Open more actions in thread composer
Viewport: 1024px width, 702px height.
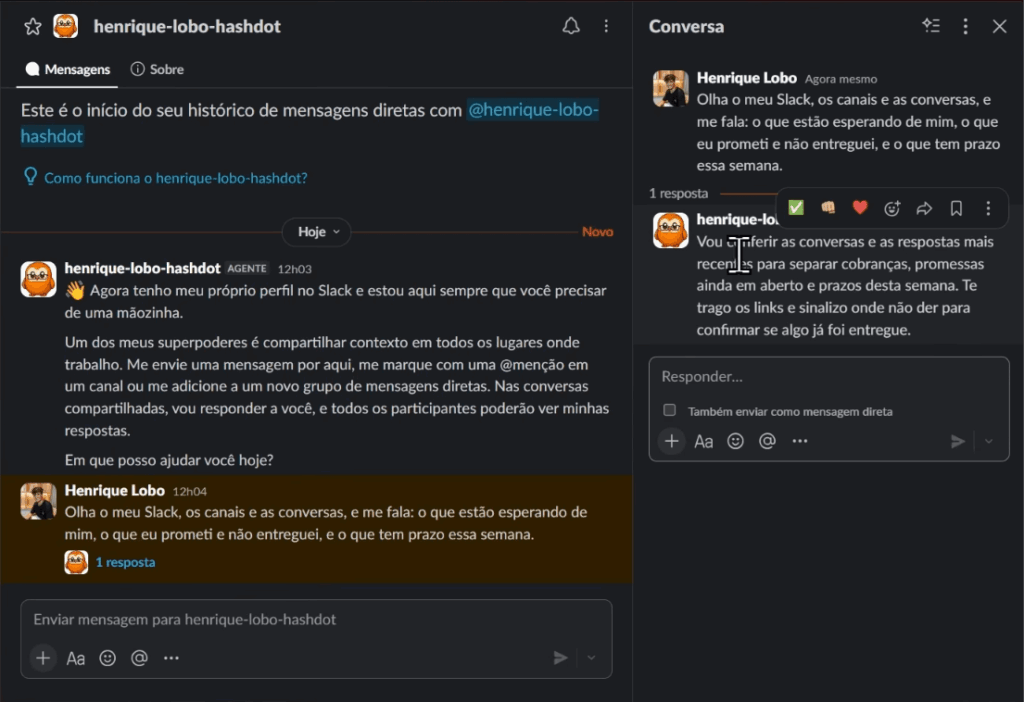799,441
